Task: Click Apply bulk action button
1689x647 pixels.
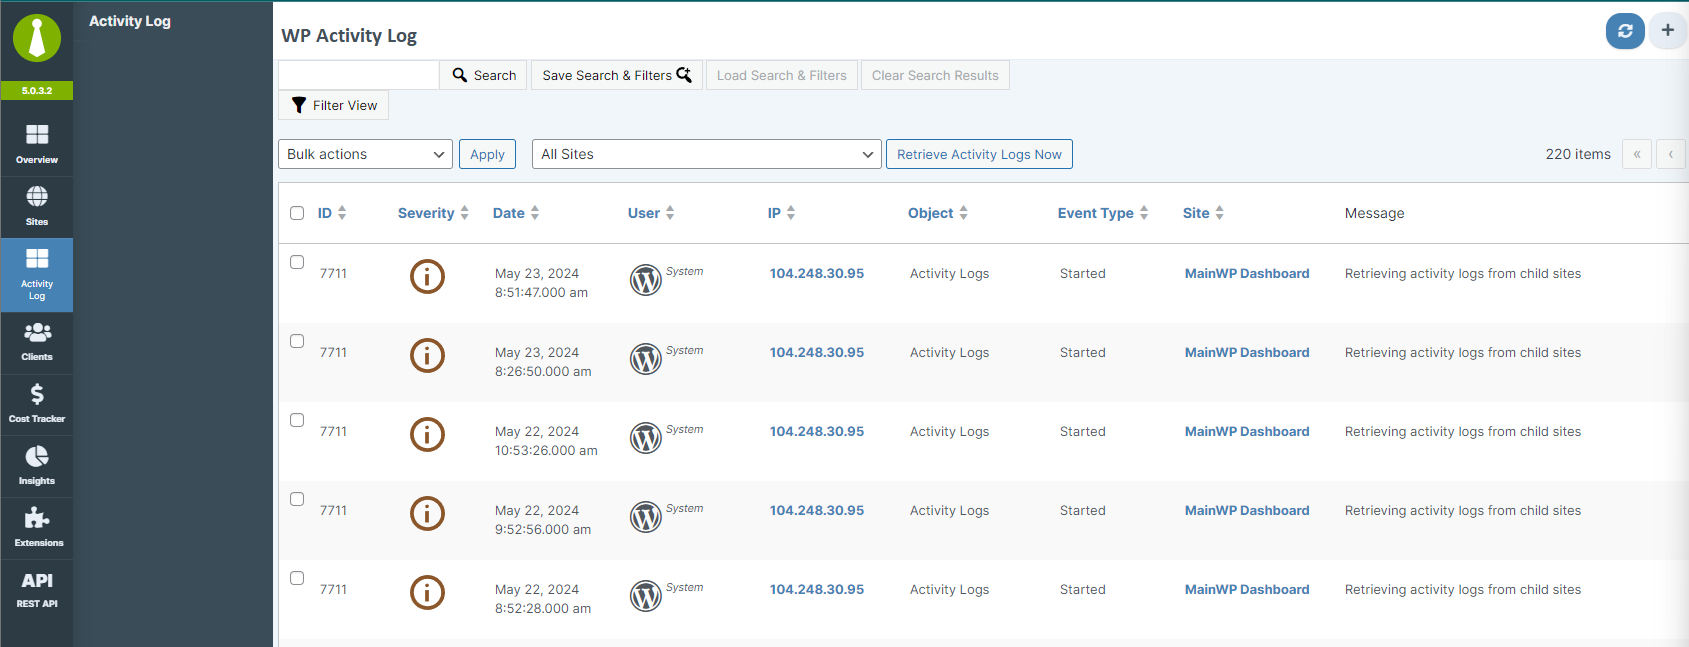Action: point(487,154)
